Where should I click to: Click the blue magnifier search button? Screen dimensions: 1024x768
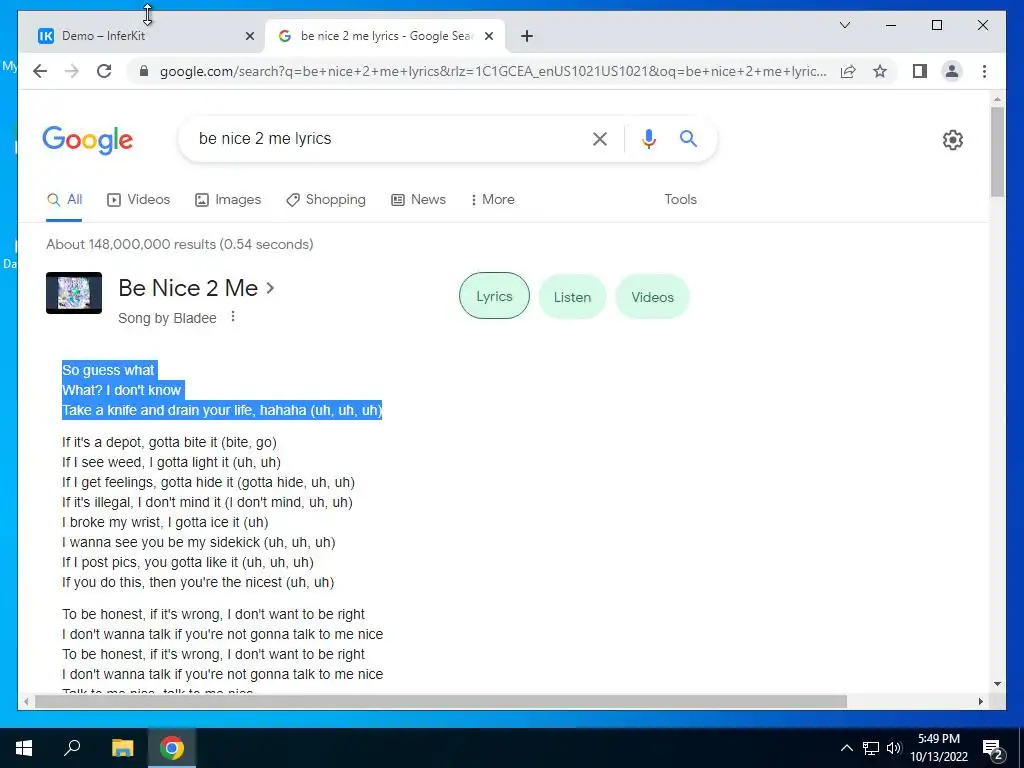688,138
